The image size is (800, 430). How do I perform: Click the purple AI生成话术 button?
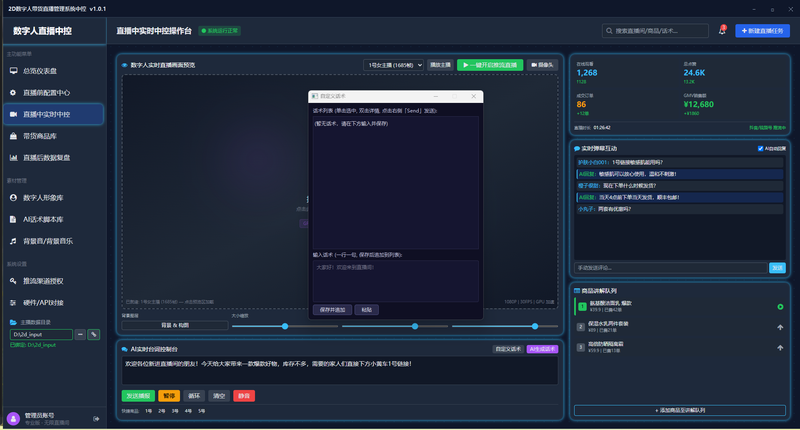click(x=542, y=349)
